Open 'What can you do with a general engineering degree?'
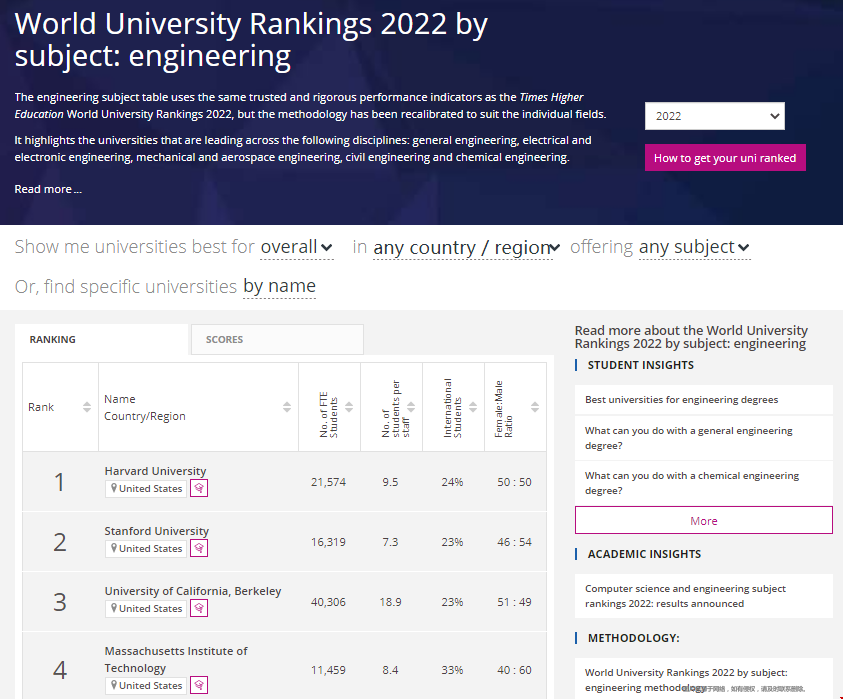Screen dimensions: 843x699 704,438
